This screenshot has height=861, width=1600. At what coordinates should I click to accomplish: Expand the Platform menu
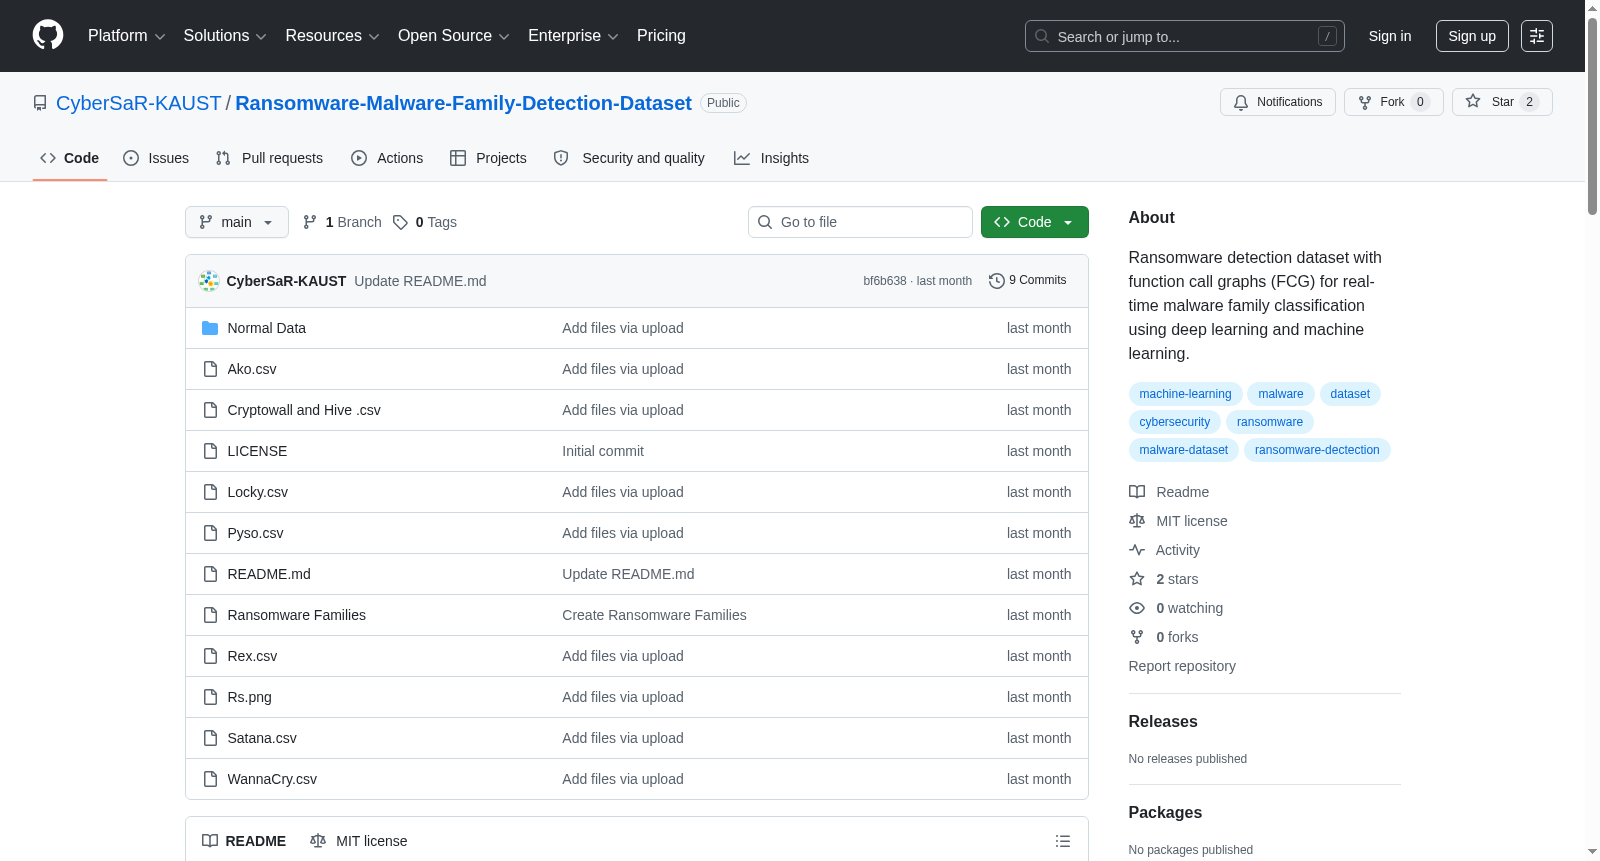pos(126,36)
